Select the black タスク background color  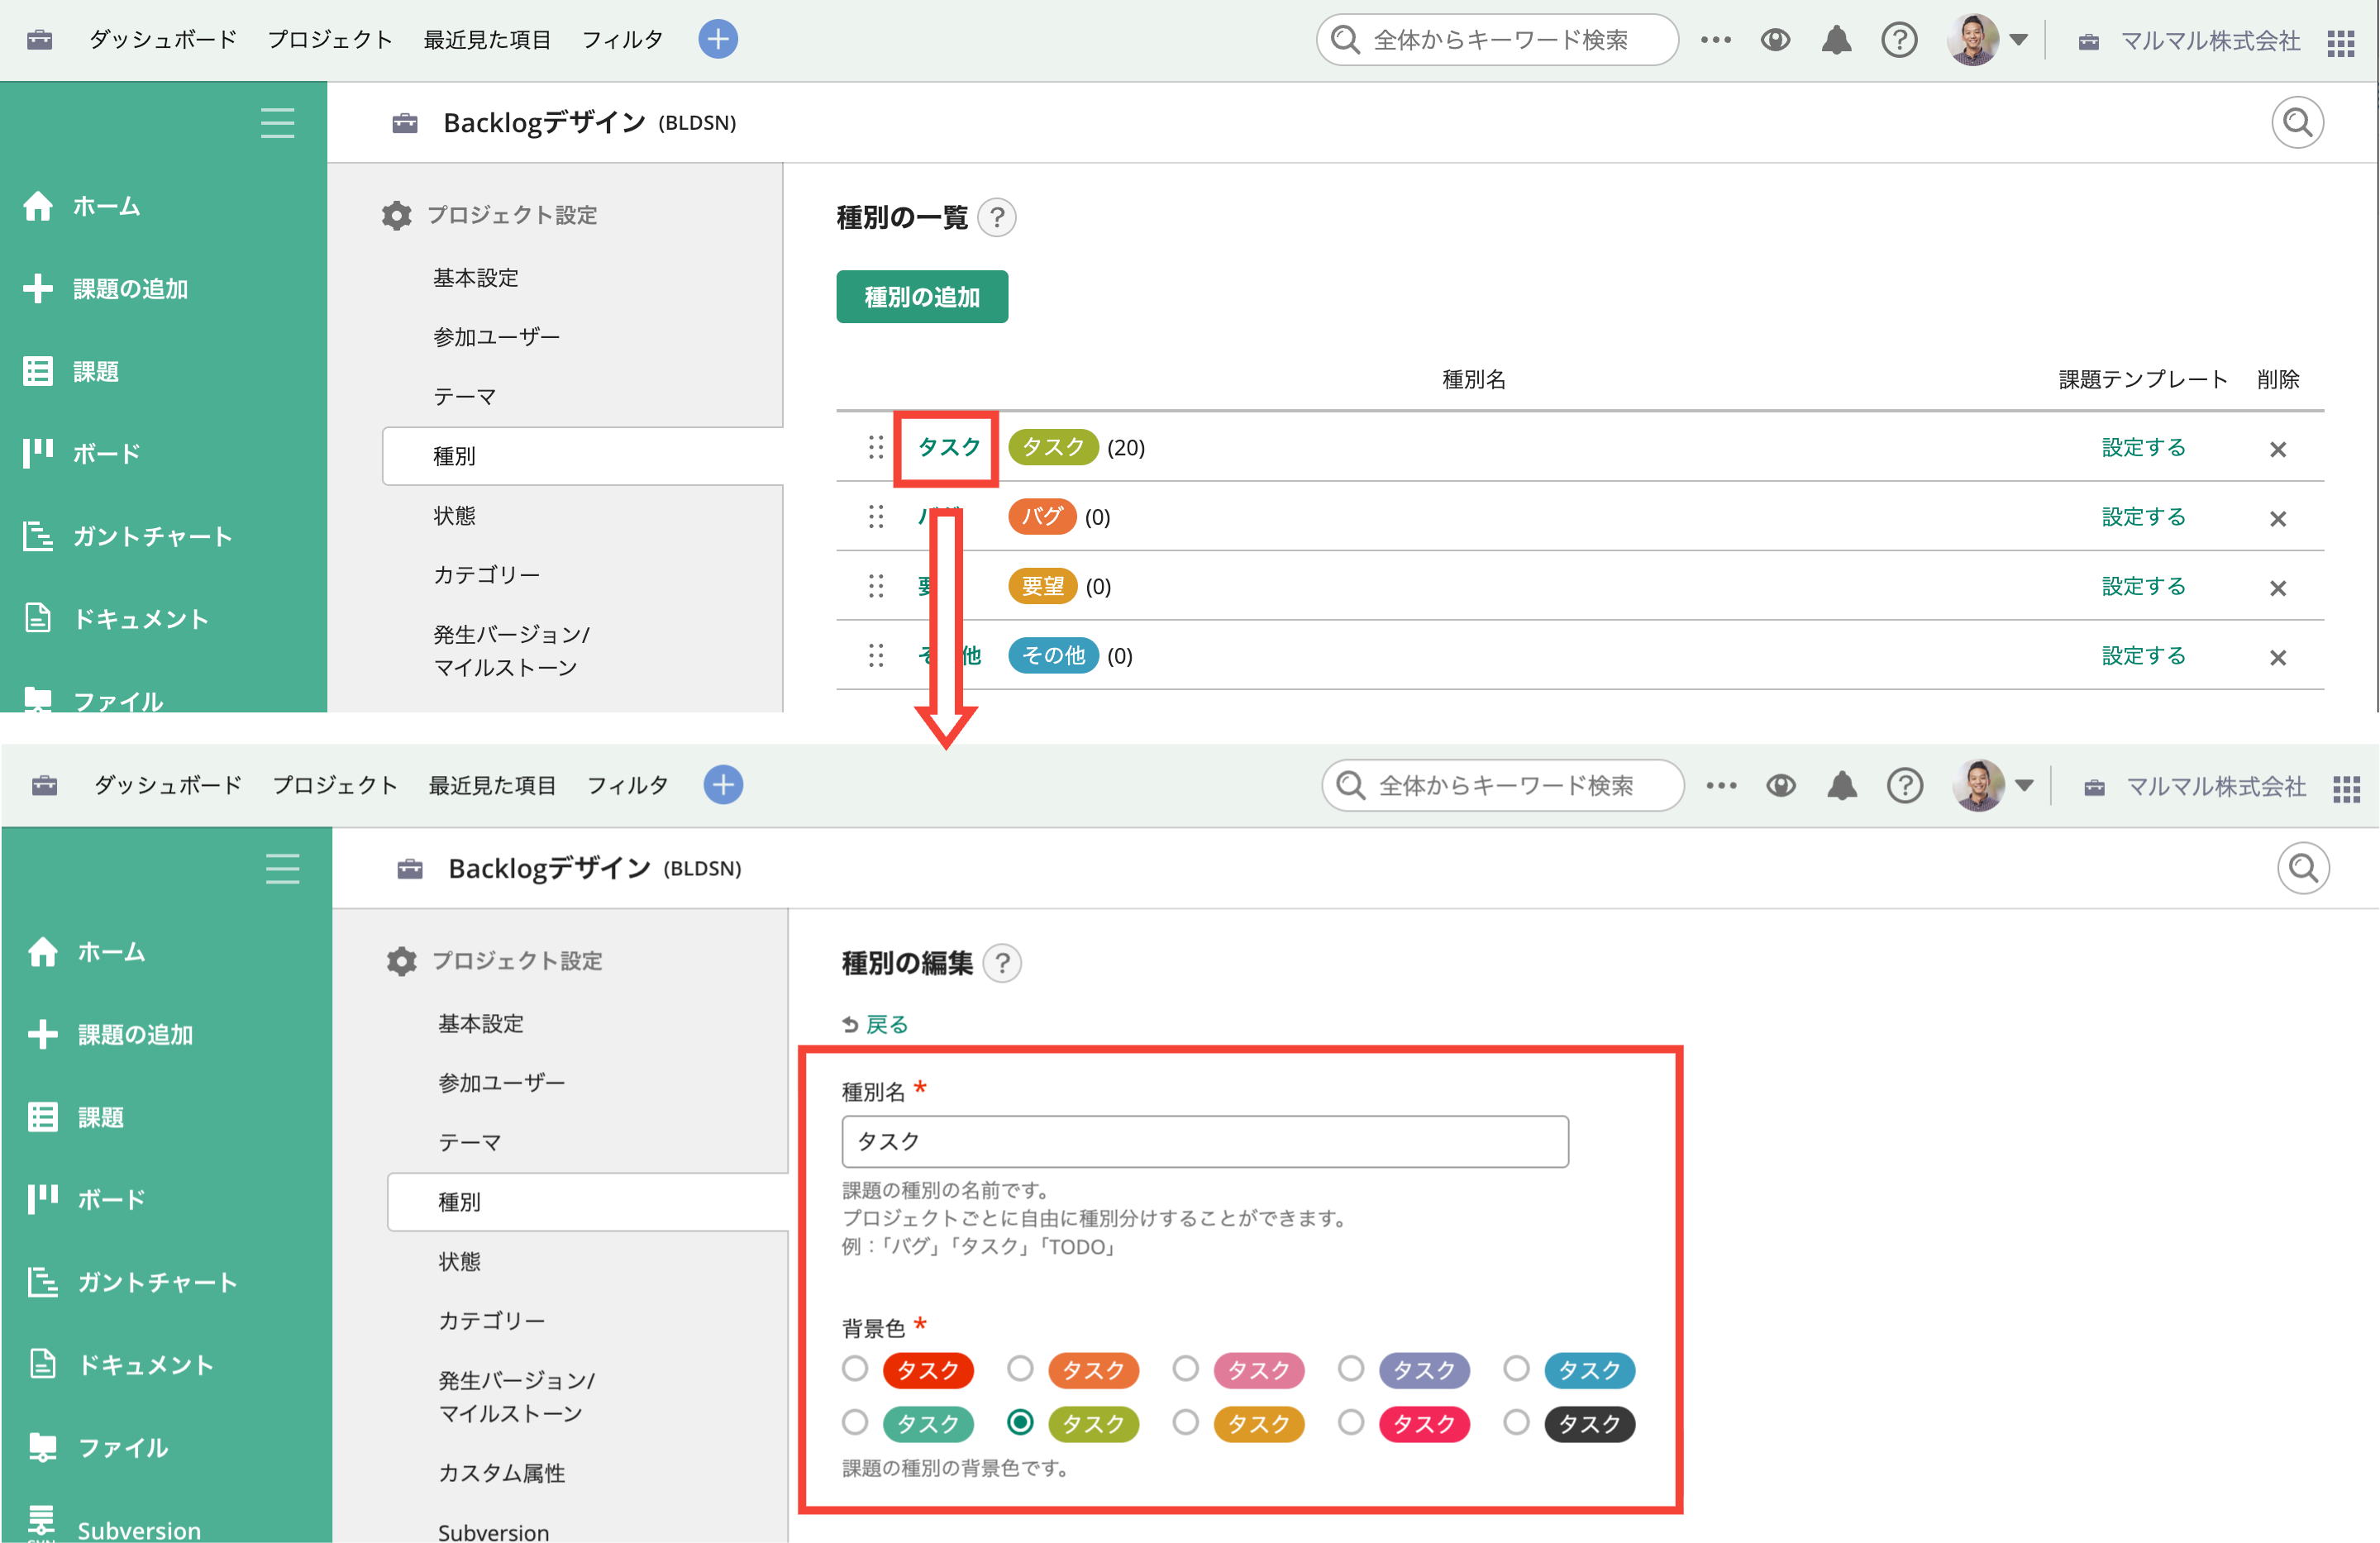click(x=1516, y=1422)
